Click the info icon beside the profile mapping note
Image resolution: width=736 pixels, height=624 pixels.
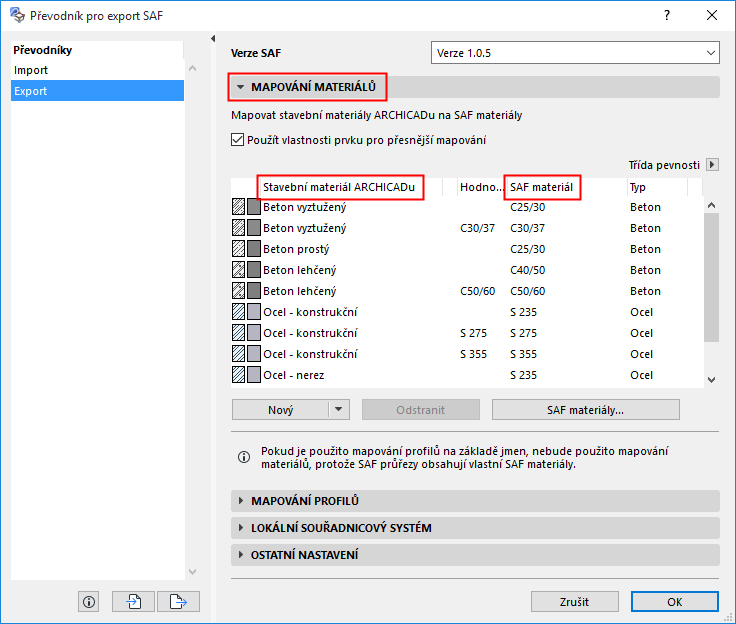tap(244, 457)
